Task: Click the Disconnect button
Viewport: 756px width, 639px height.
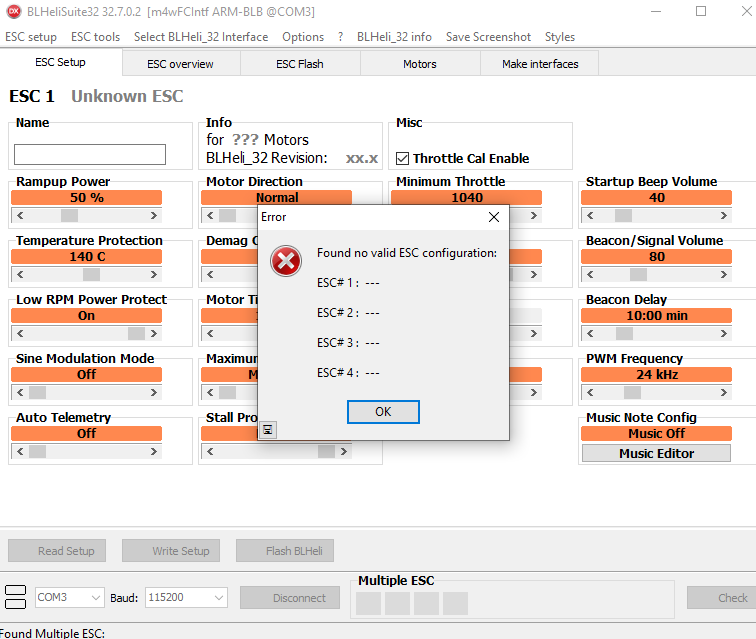Action: tap(290, 598)
